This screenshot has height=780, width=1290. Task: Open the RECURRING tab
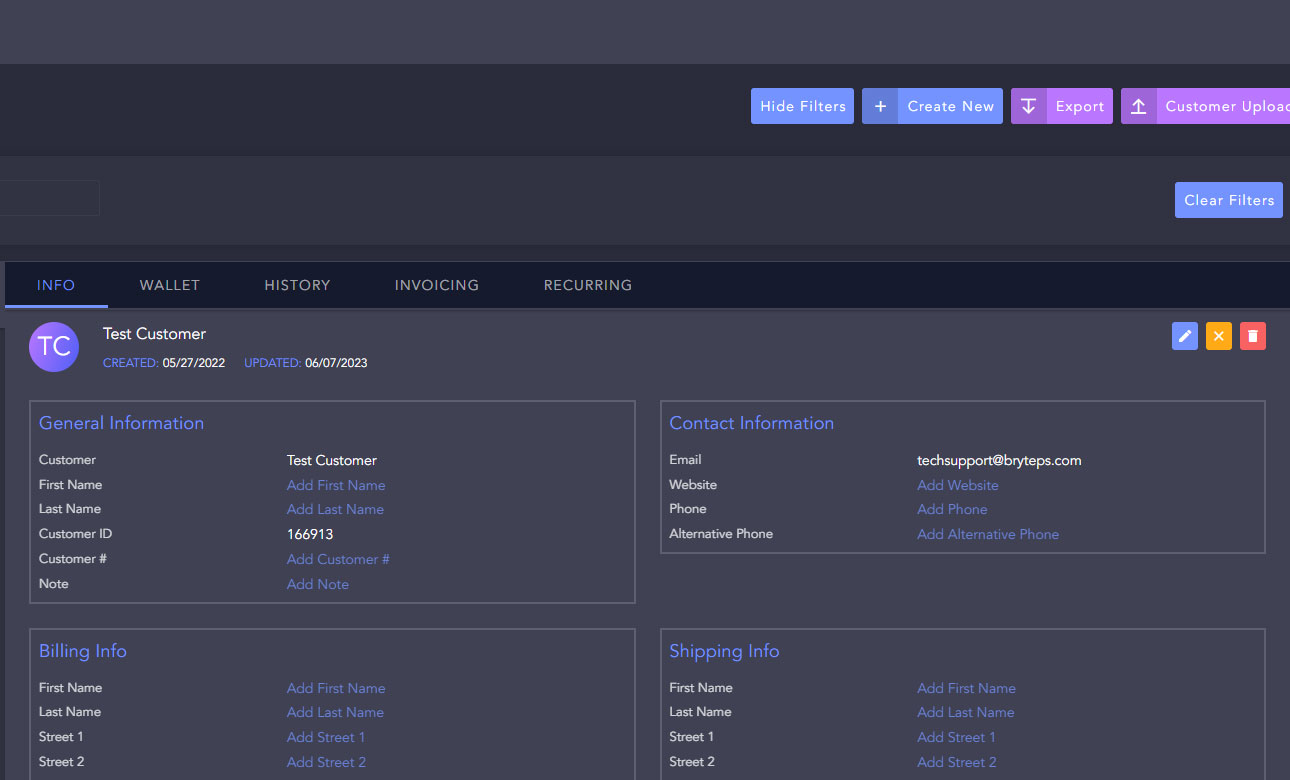[588, 285]
